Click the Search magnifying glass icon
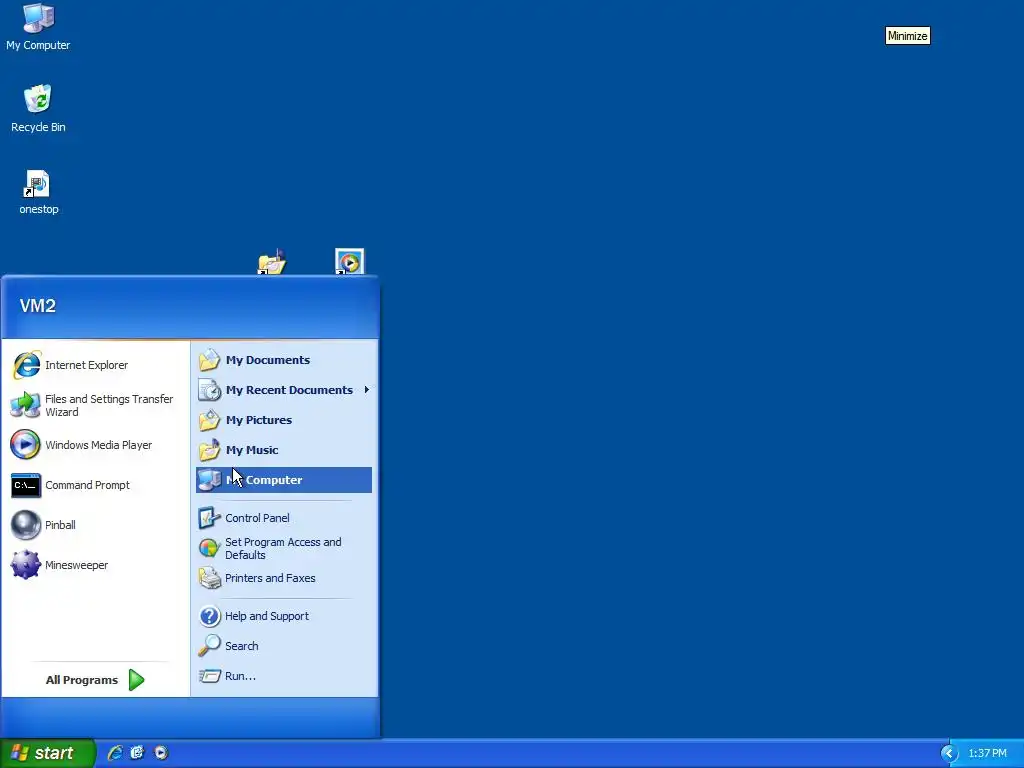 click(x=210, y=646)
